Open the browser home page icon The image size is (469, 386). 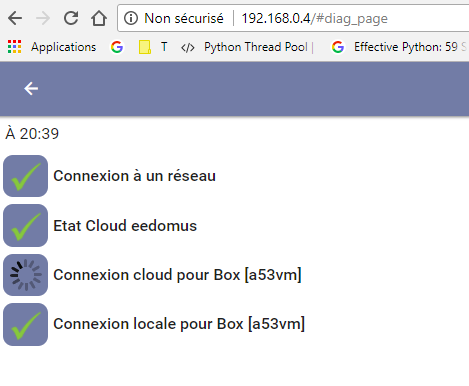coord(99,18)
